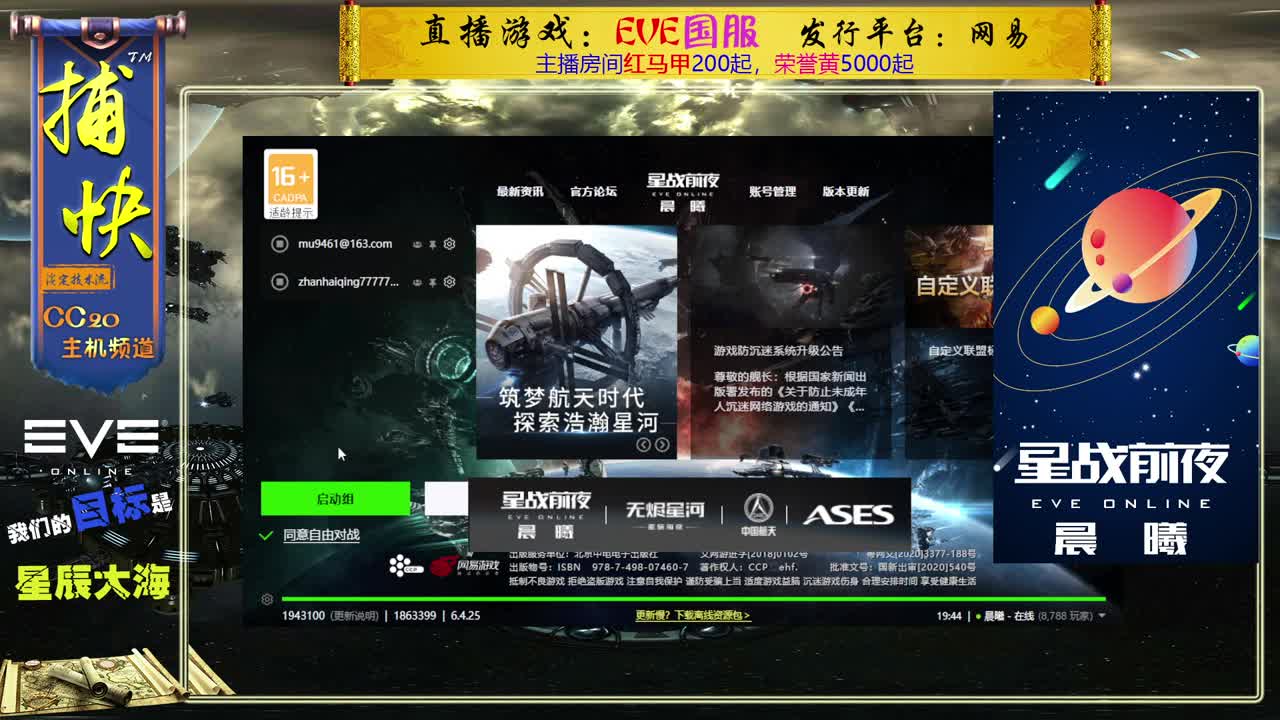The width and height of the screenshot is (1280, 720).
Task: Open the 账号管理 tab
Action: [x=772, y=191]
